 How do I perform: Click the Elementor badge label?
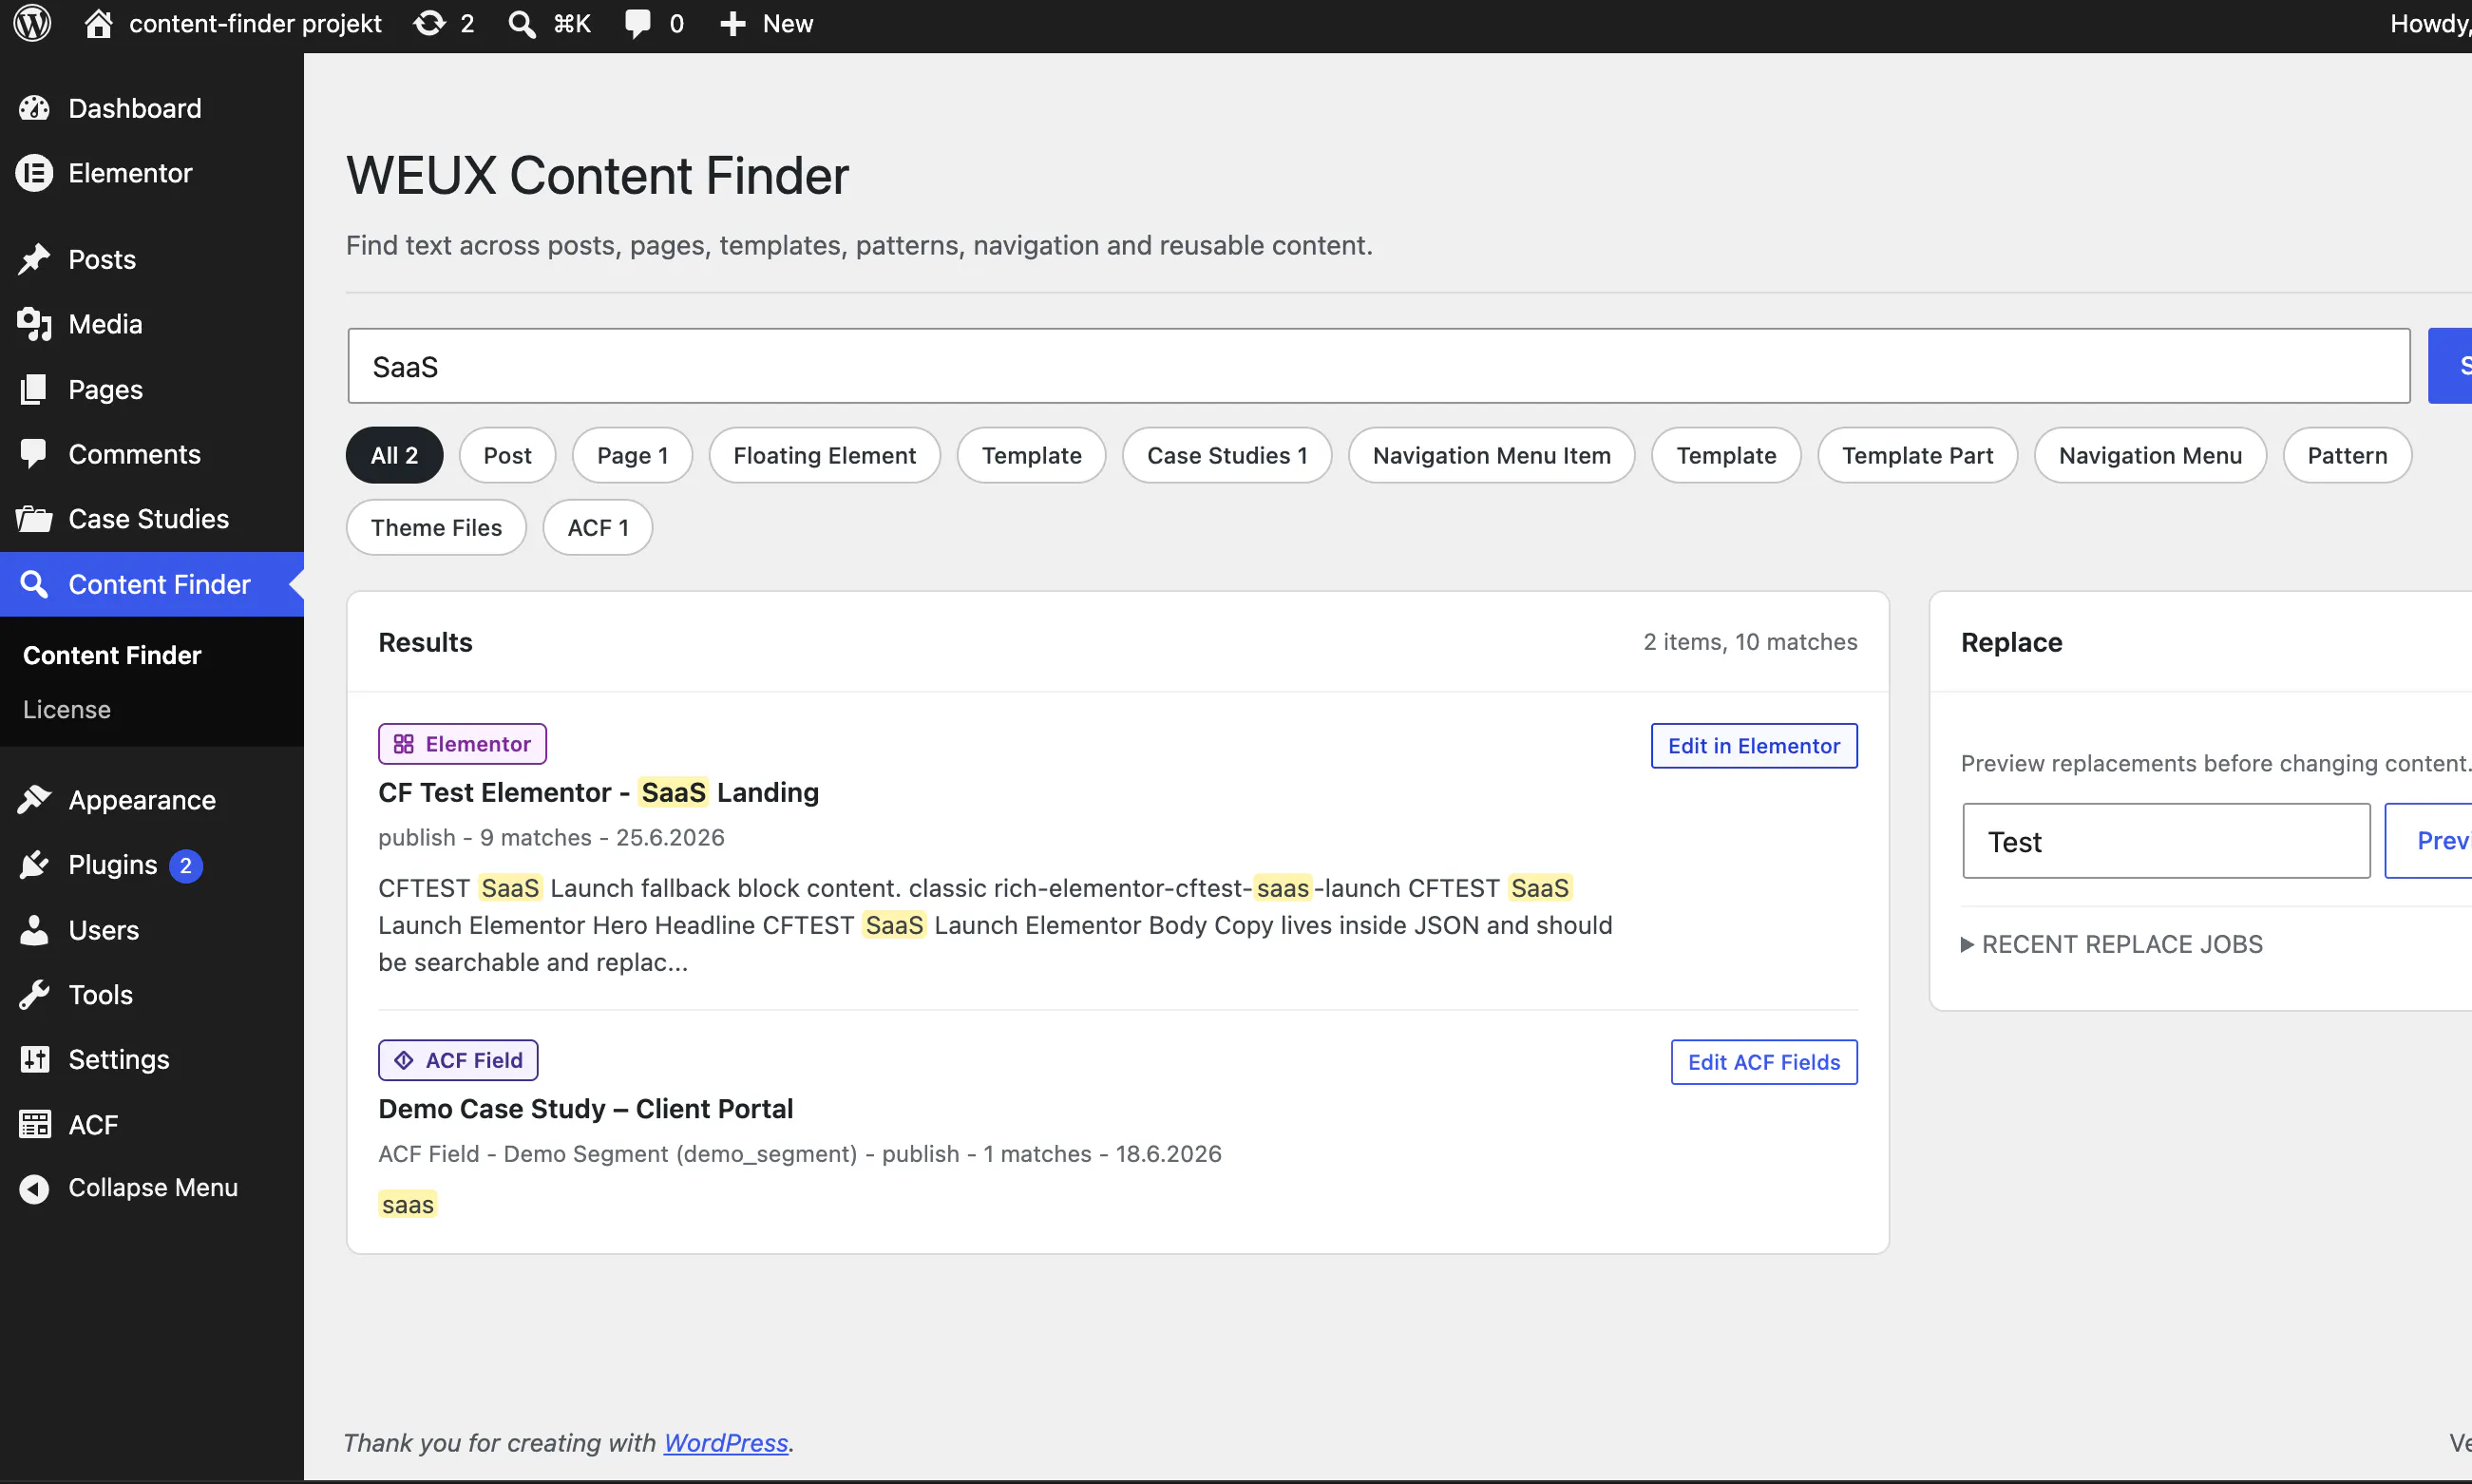point(478,744)
